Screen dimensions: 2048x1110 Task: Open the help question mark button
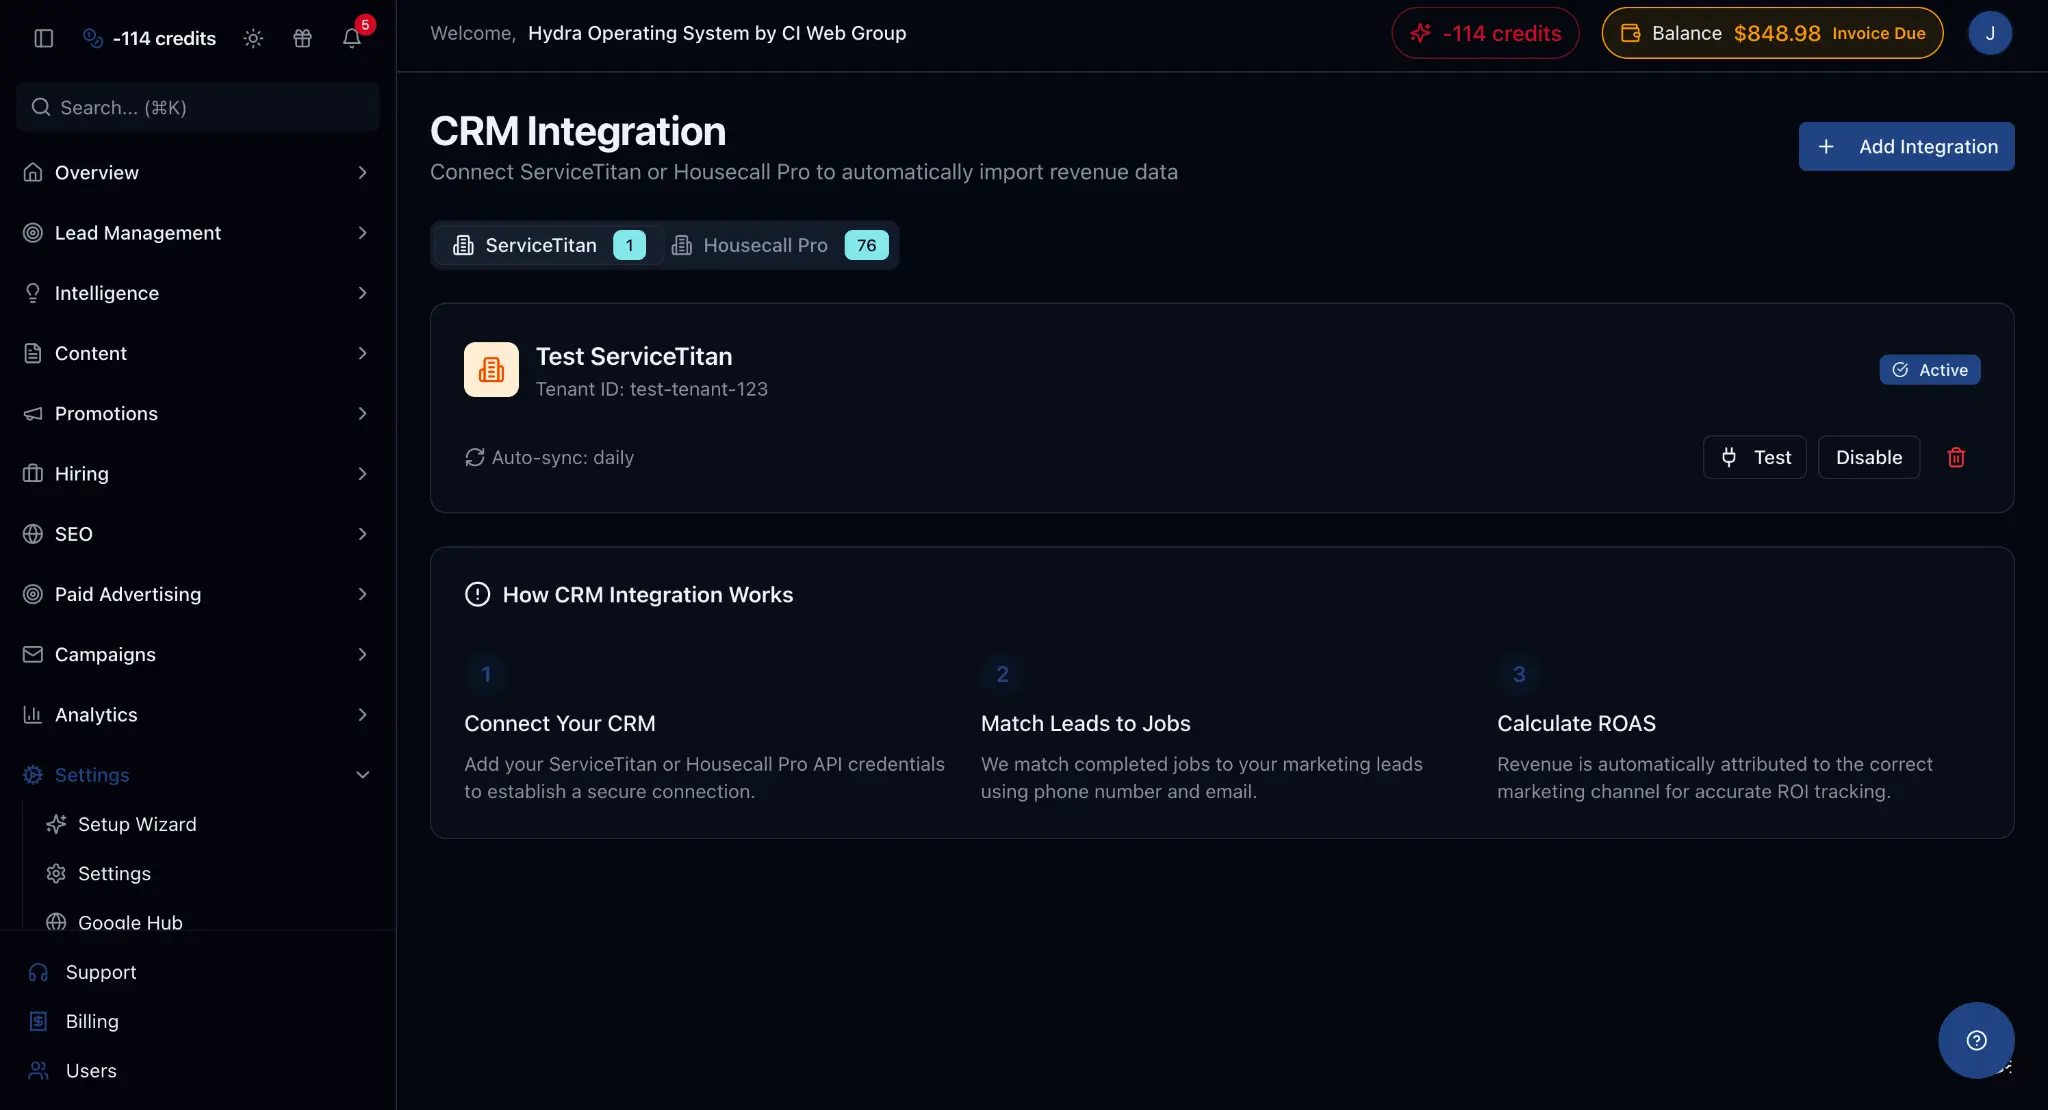pyautogui.click(x=1976, y=1040)
